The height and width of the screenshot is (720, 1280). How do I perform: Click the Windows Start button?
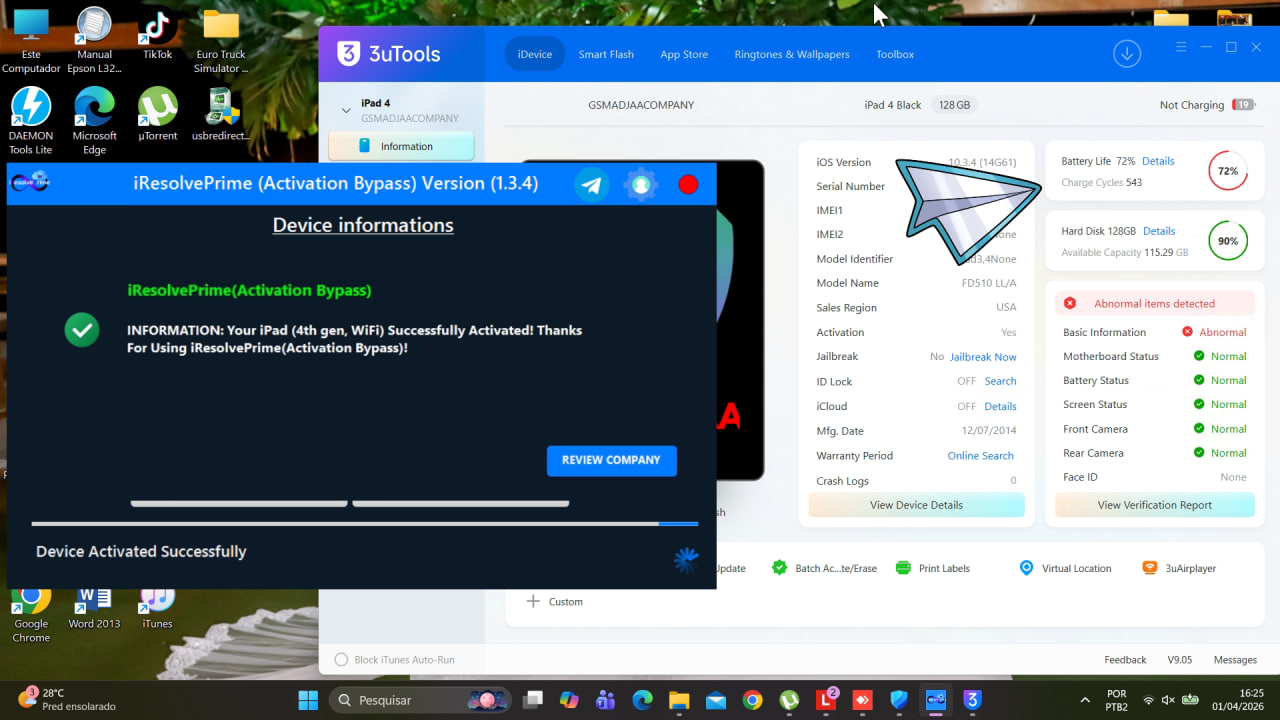coord(308,700)
